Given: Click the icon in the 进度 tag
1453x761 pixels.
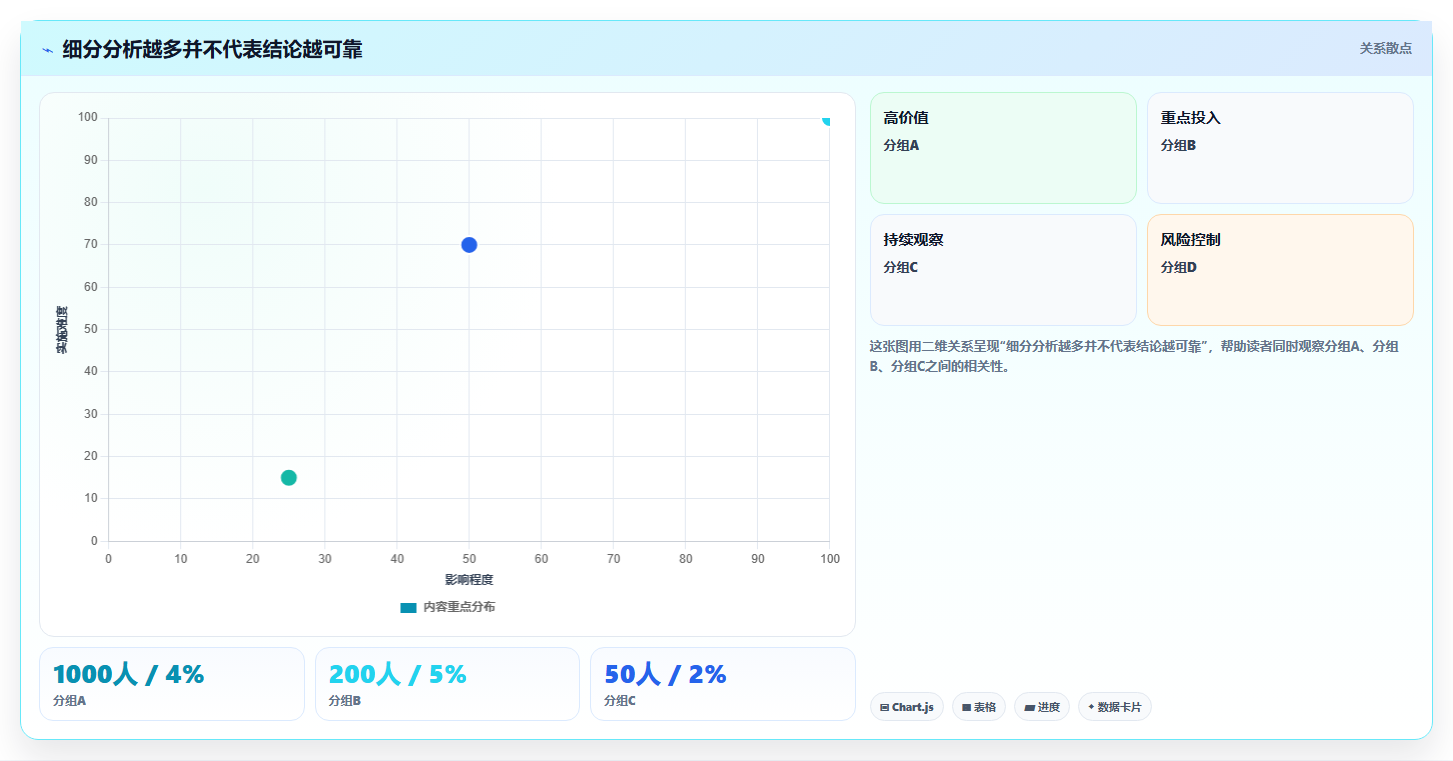Looking at the screenshot, I should point(1029,707).
